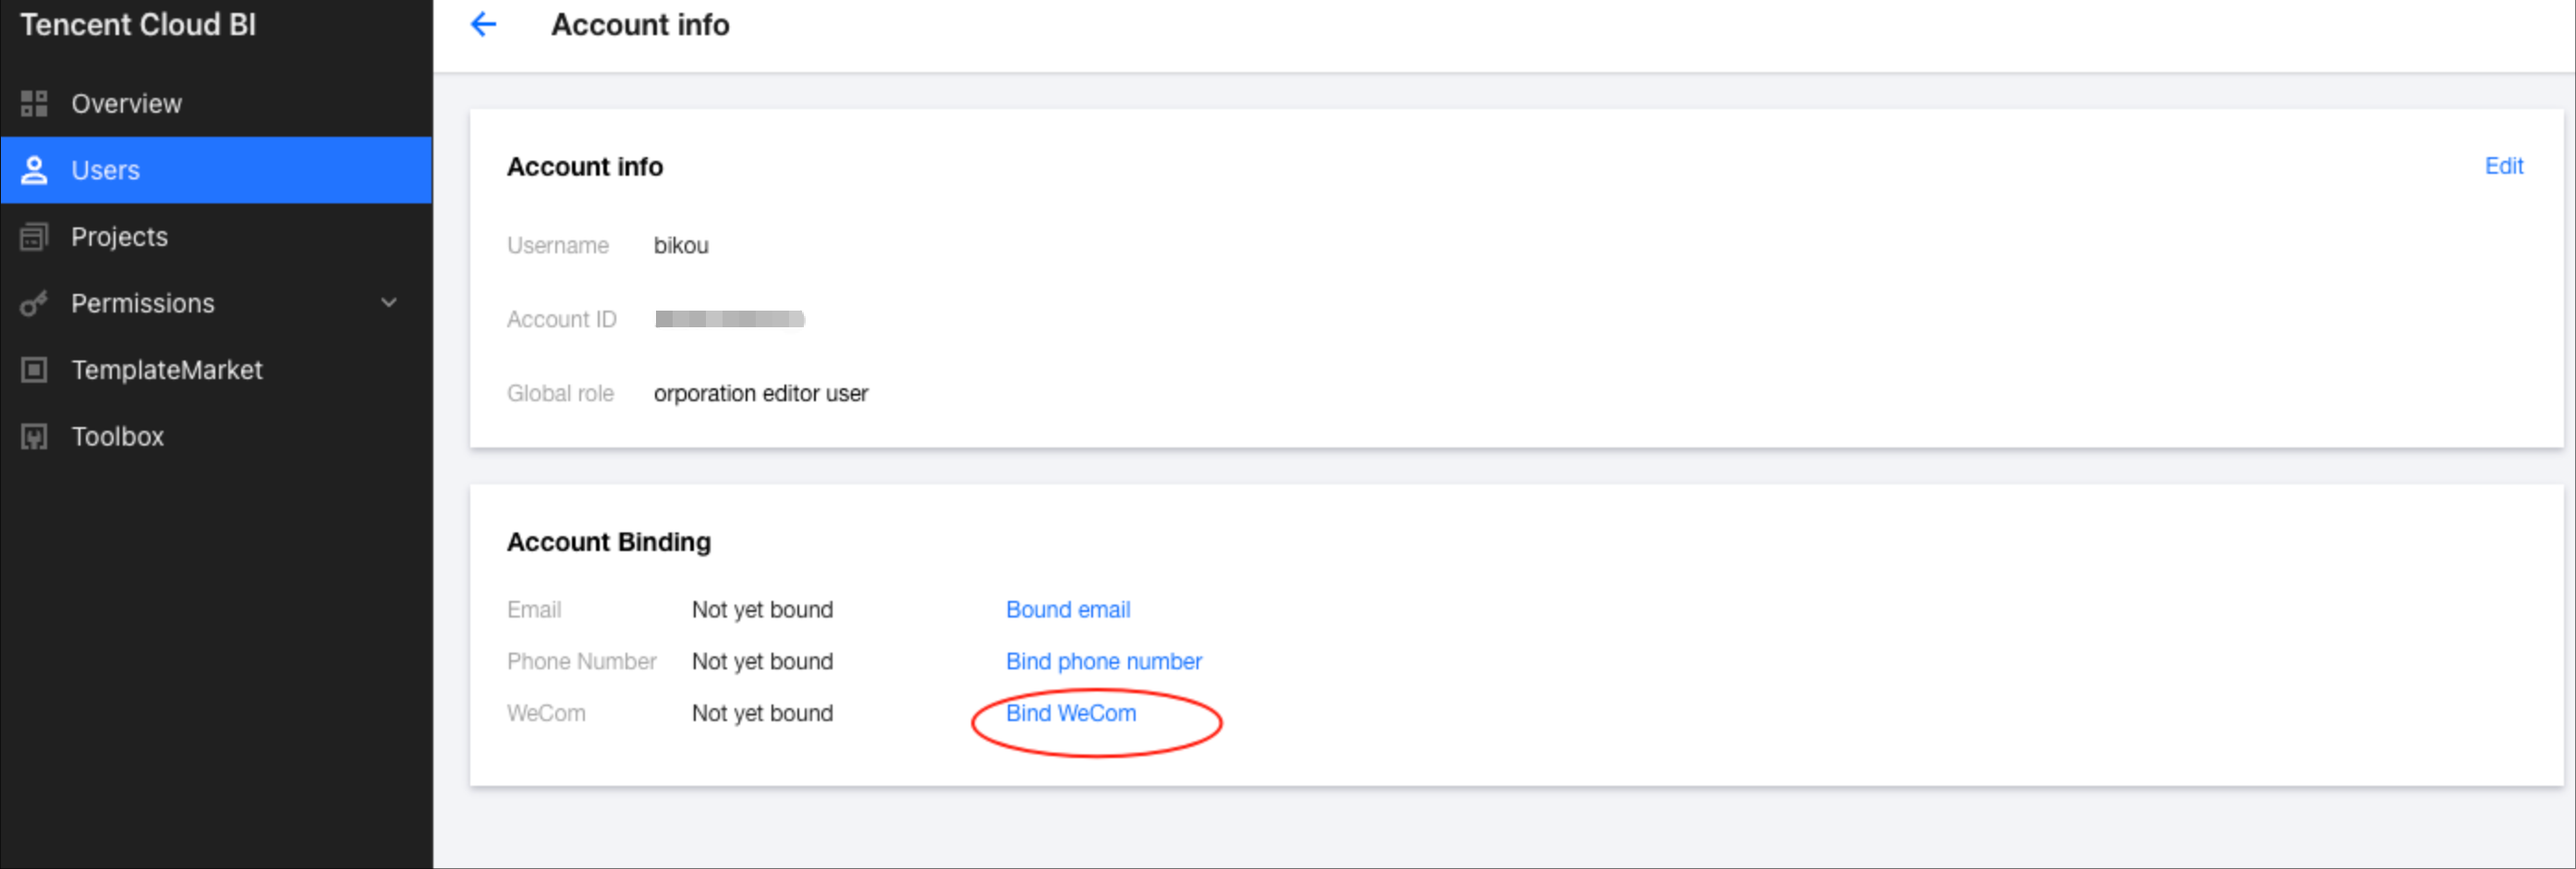
Task: Open the Permissions menu
Action: point(142,303)
